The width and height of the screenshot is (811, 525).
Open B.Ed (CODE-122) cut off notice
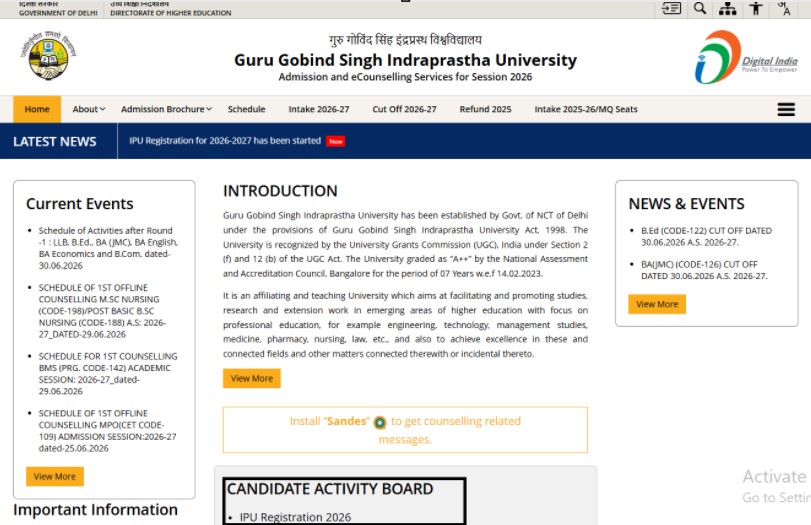point(706,236)
